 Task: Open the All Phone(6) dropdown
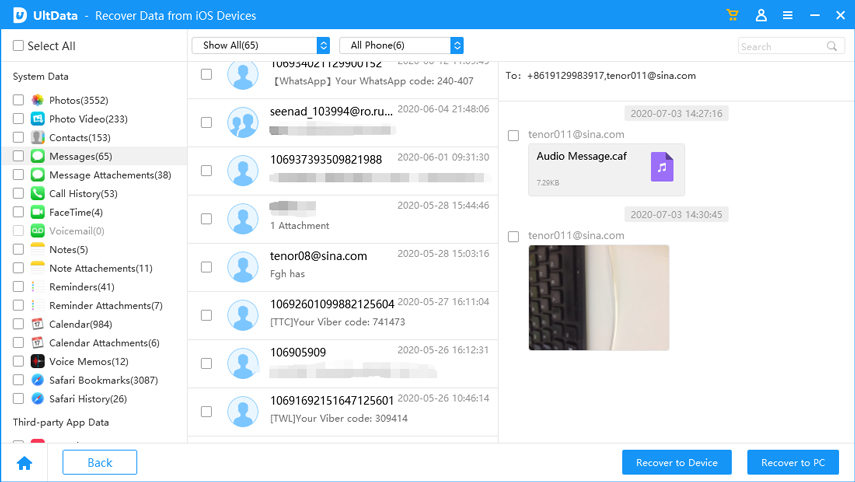point(401,45)
